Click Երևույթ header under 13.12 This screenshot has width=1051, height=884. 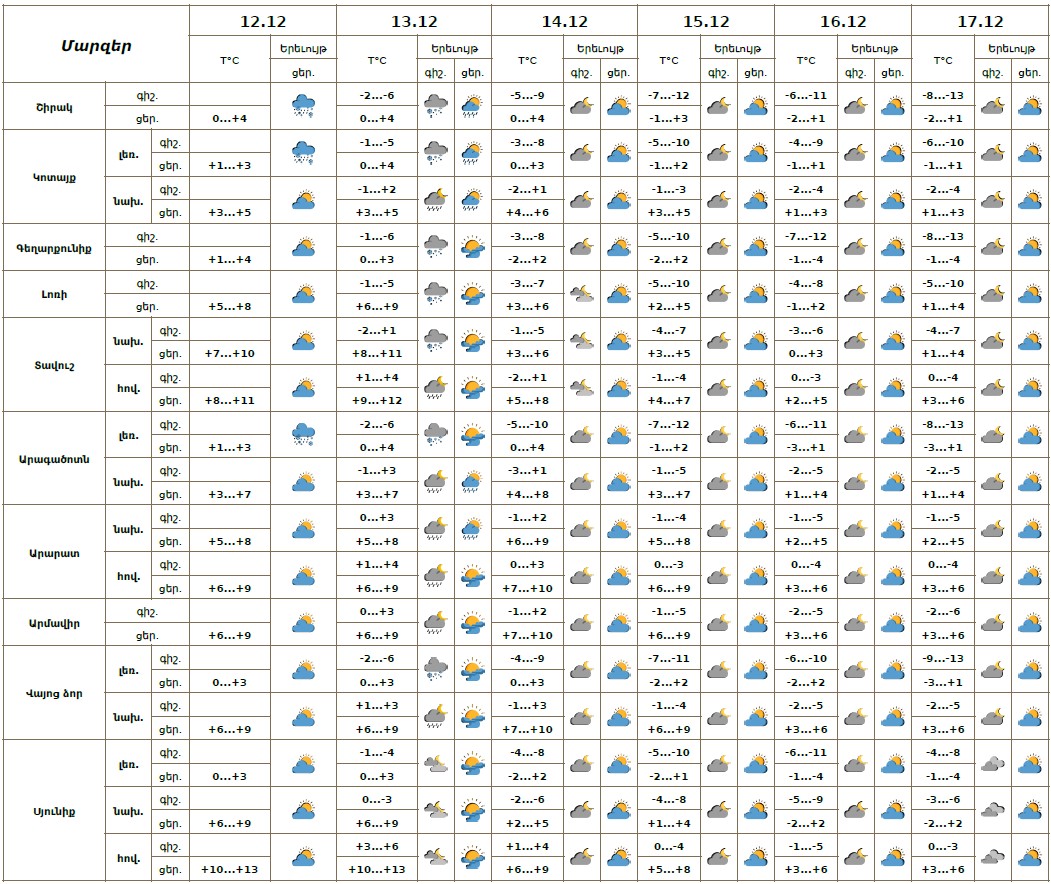coord(455,47)
